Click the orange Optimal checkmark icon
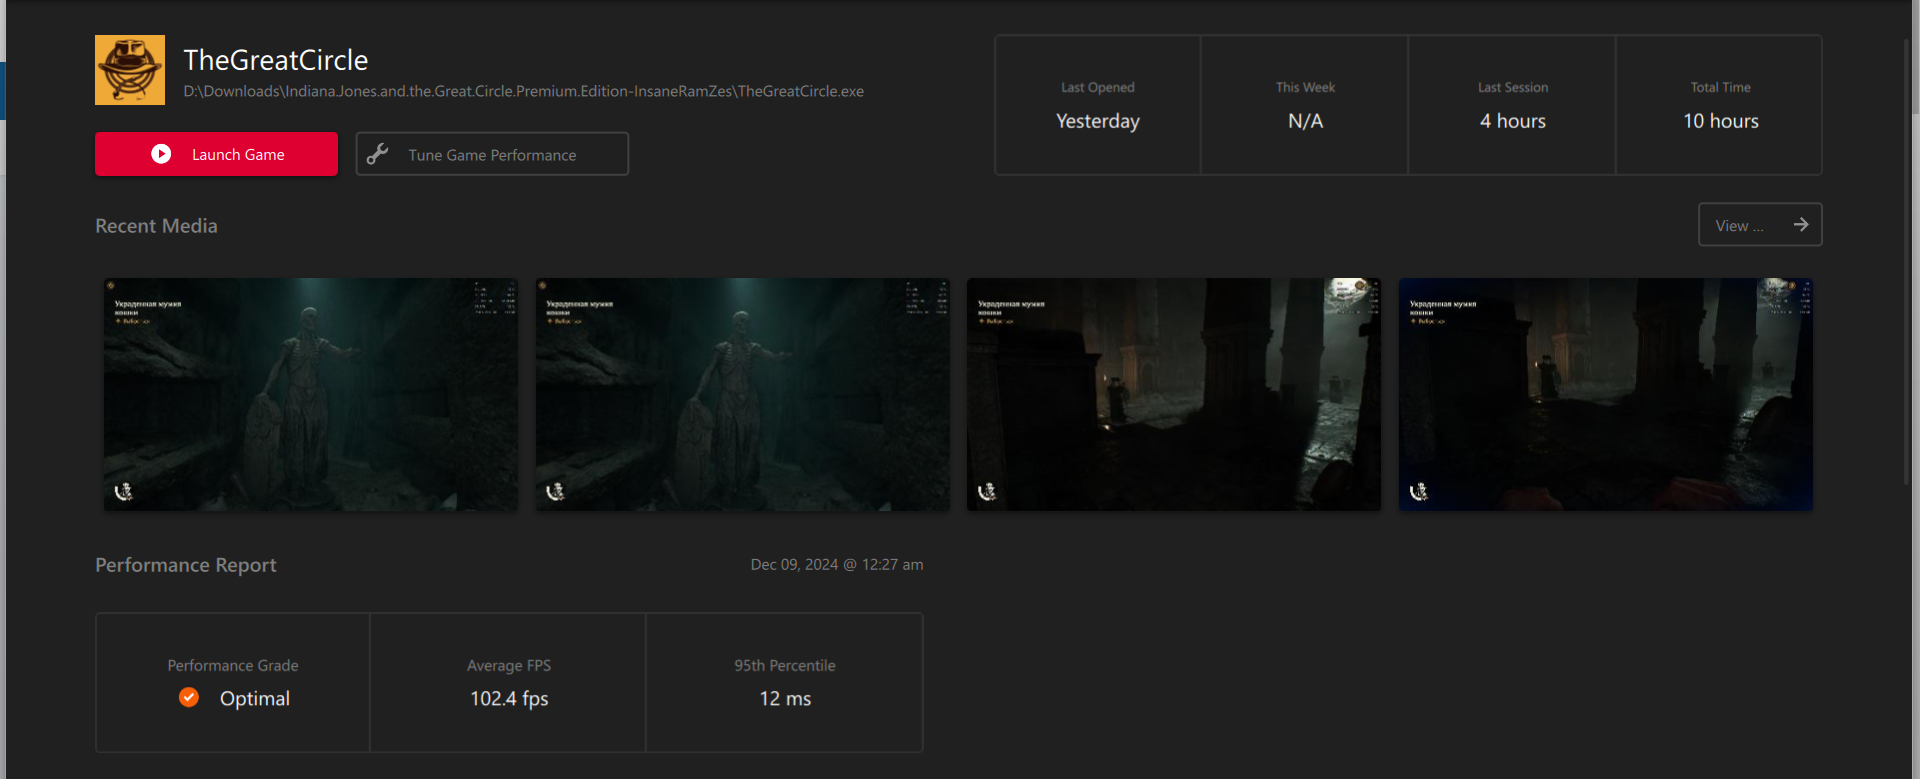 (189, 697)
